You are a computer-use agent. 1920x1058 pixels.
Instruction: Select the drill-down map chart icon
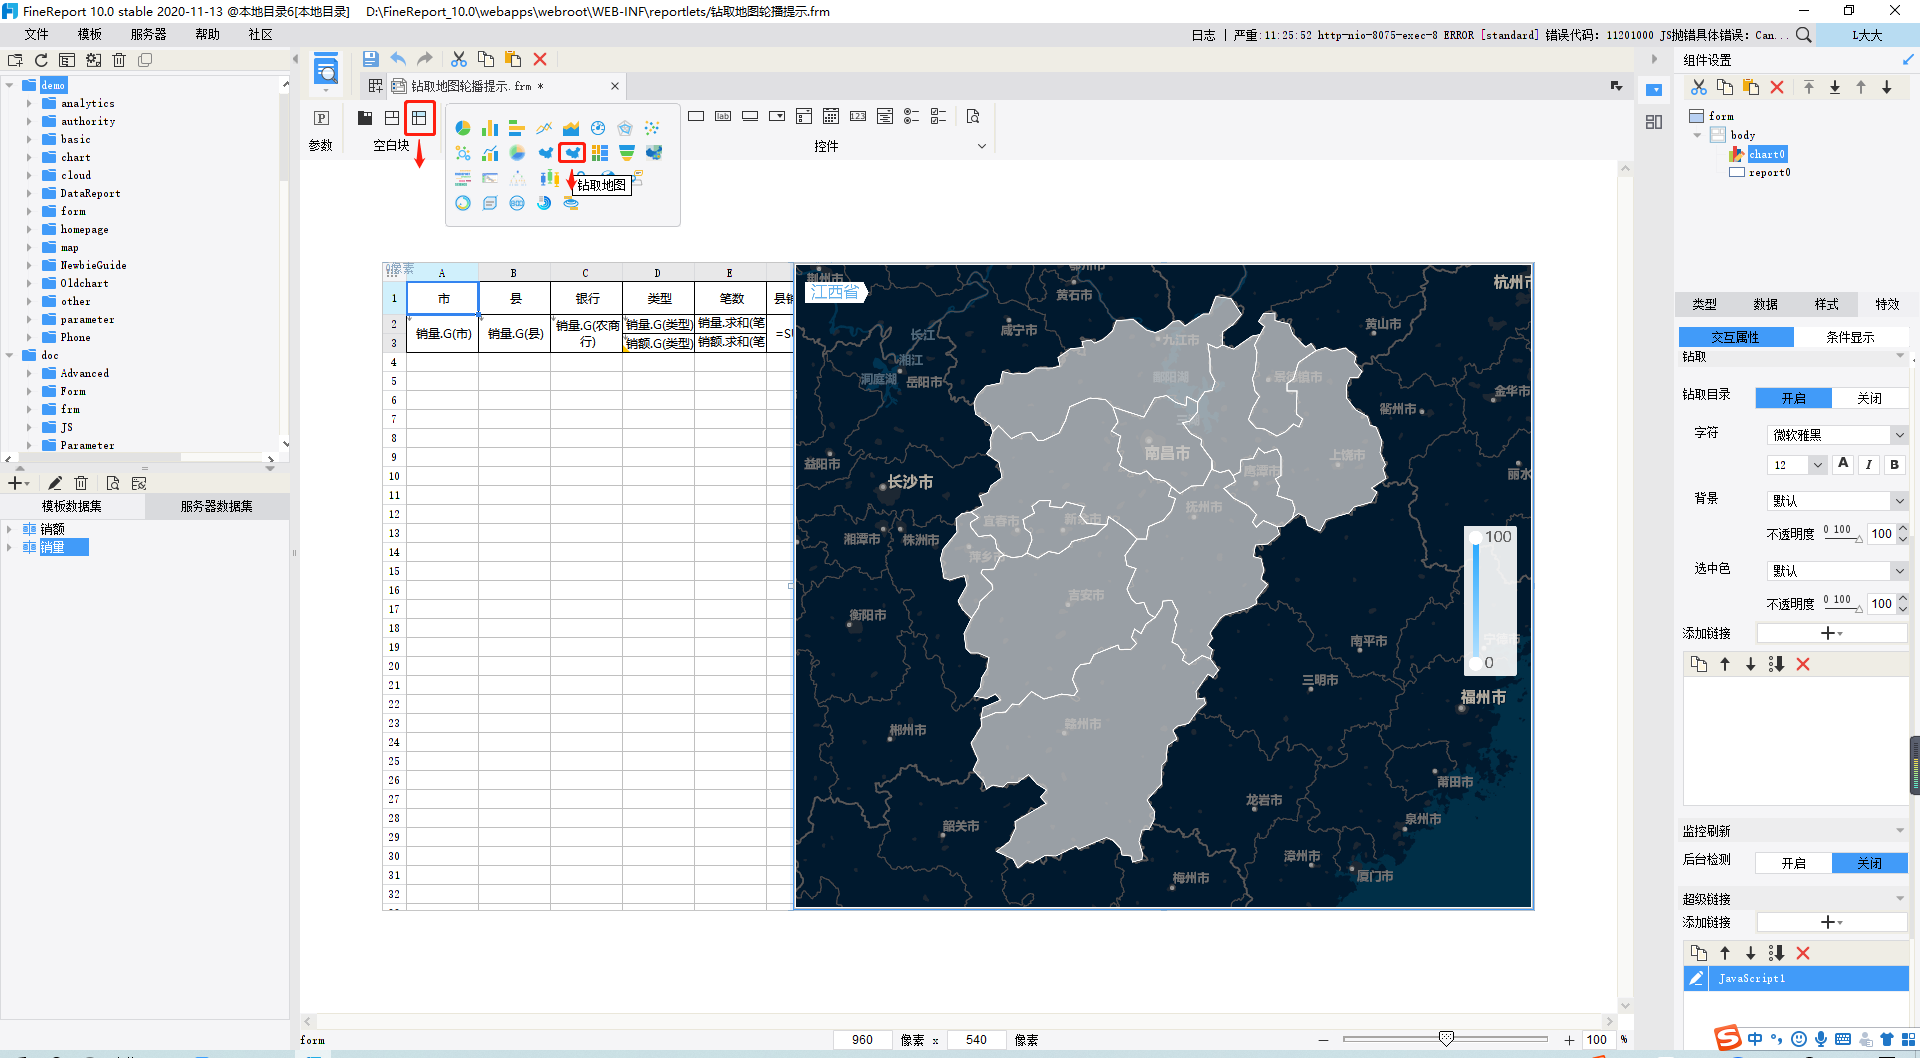(x=572, y=153)
